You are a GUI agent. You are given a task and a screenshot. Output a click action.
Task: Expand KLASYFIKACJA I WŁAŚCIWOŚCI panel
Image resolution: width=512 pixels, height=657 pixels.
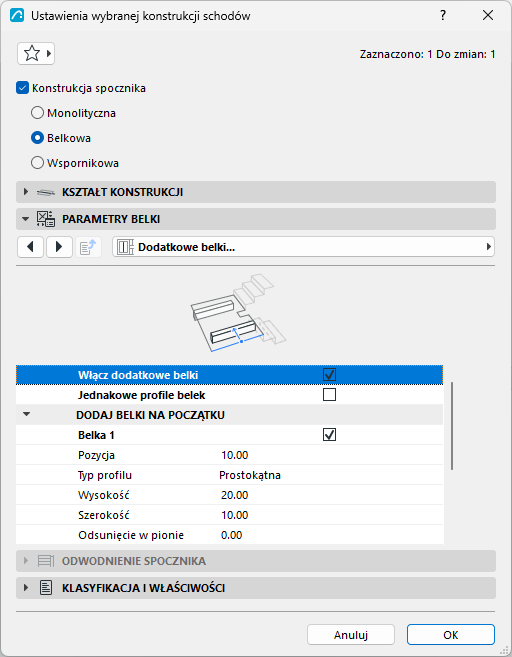(256, 588)
